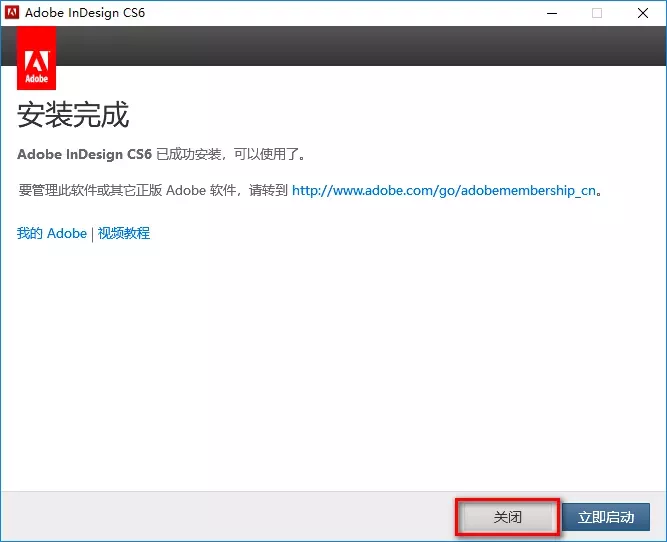Screen dimensions: 667x542
Task: Minimize the installer window
Action: pyautogui.click(x=551, y=13)
